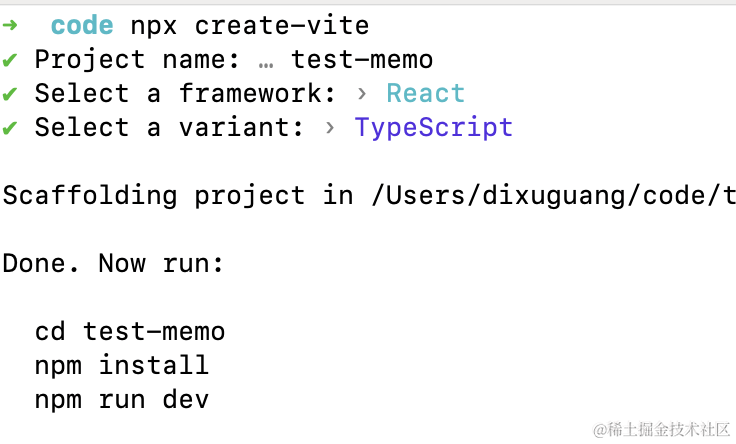Screen dimensions: 736x444
Task: Click the chevron before TypeScript
Action: [331, 128]
